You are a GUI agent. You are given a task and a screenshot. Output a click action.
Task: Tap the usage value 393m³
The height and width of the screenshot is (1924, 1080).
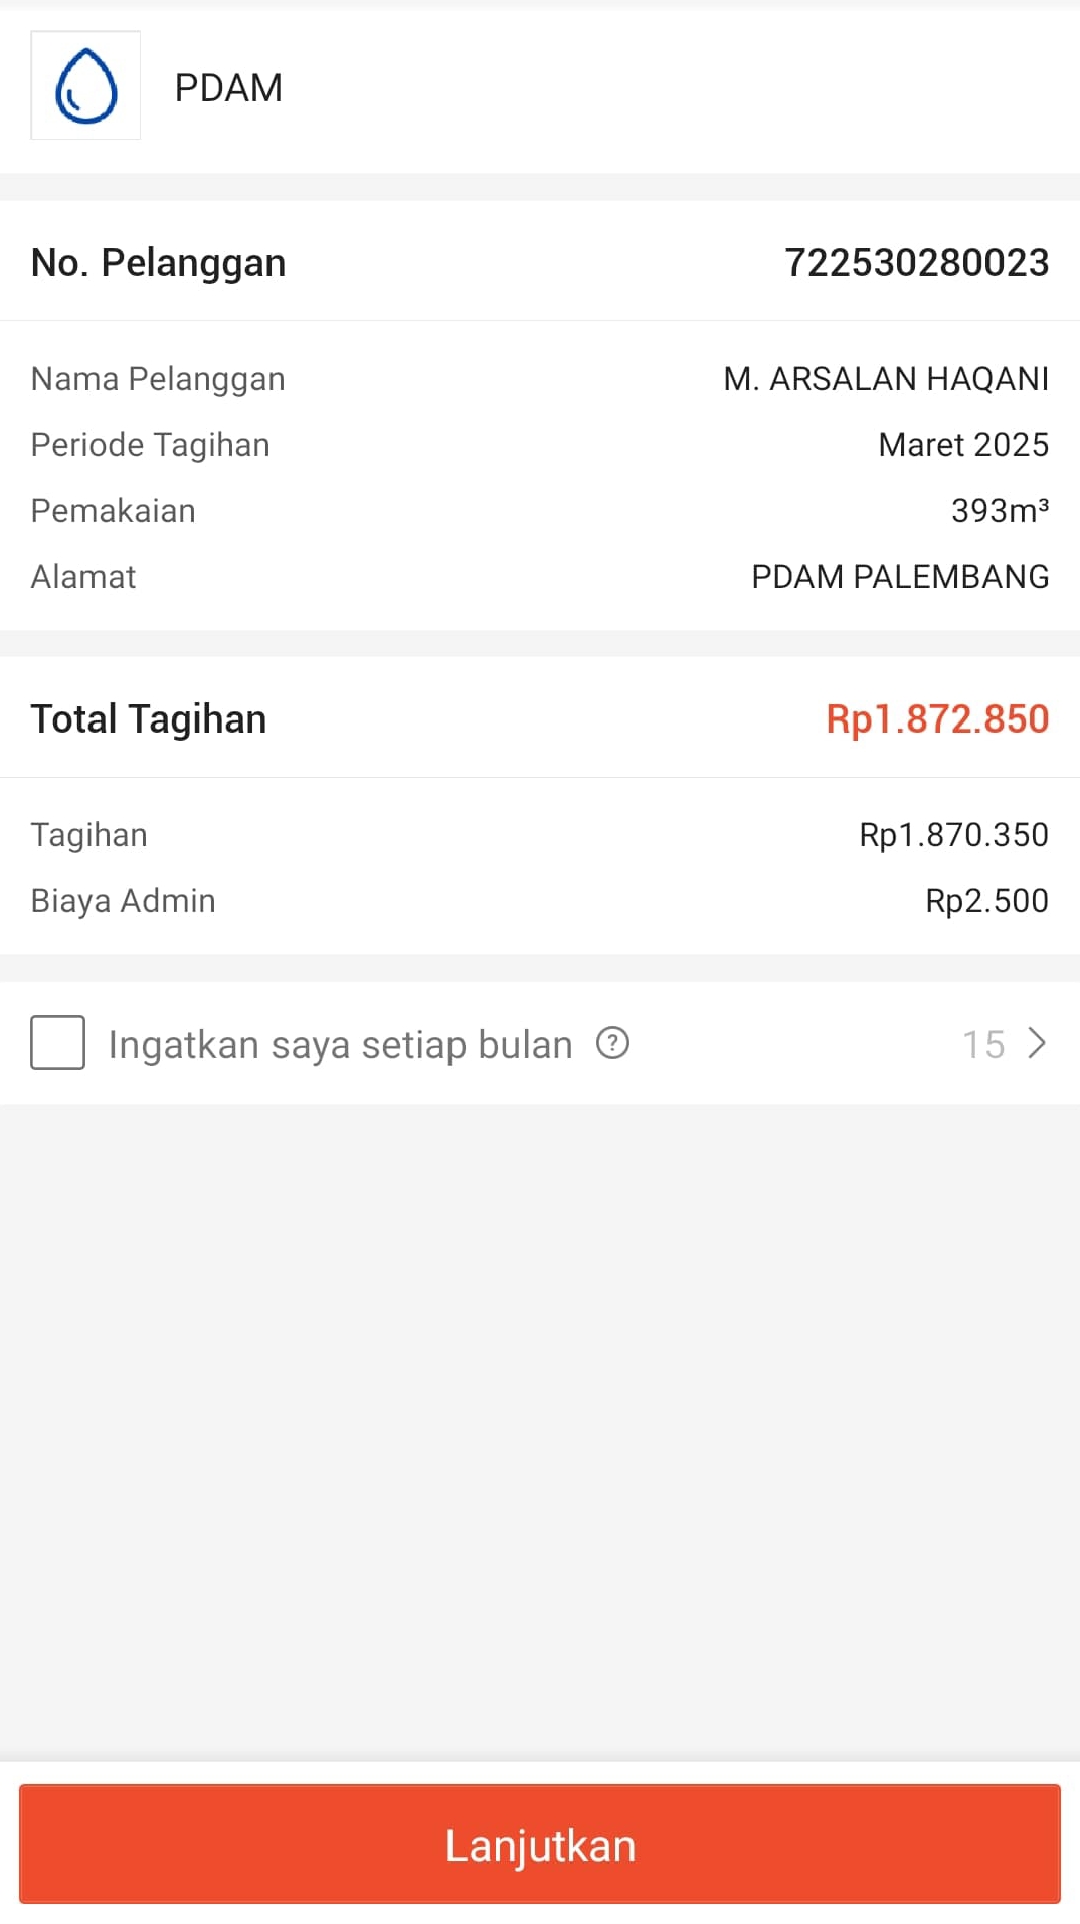(999, 511)
